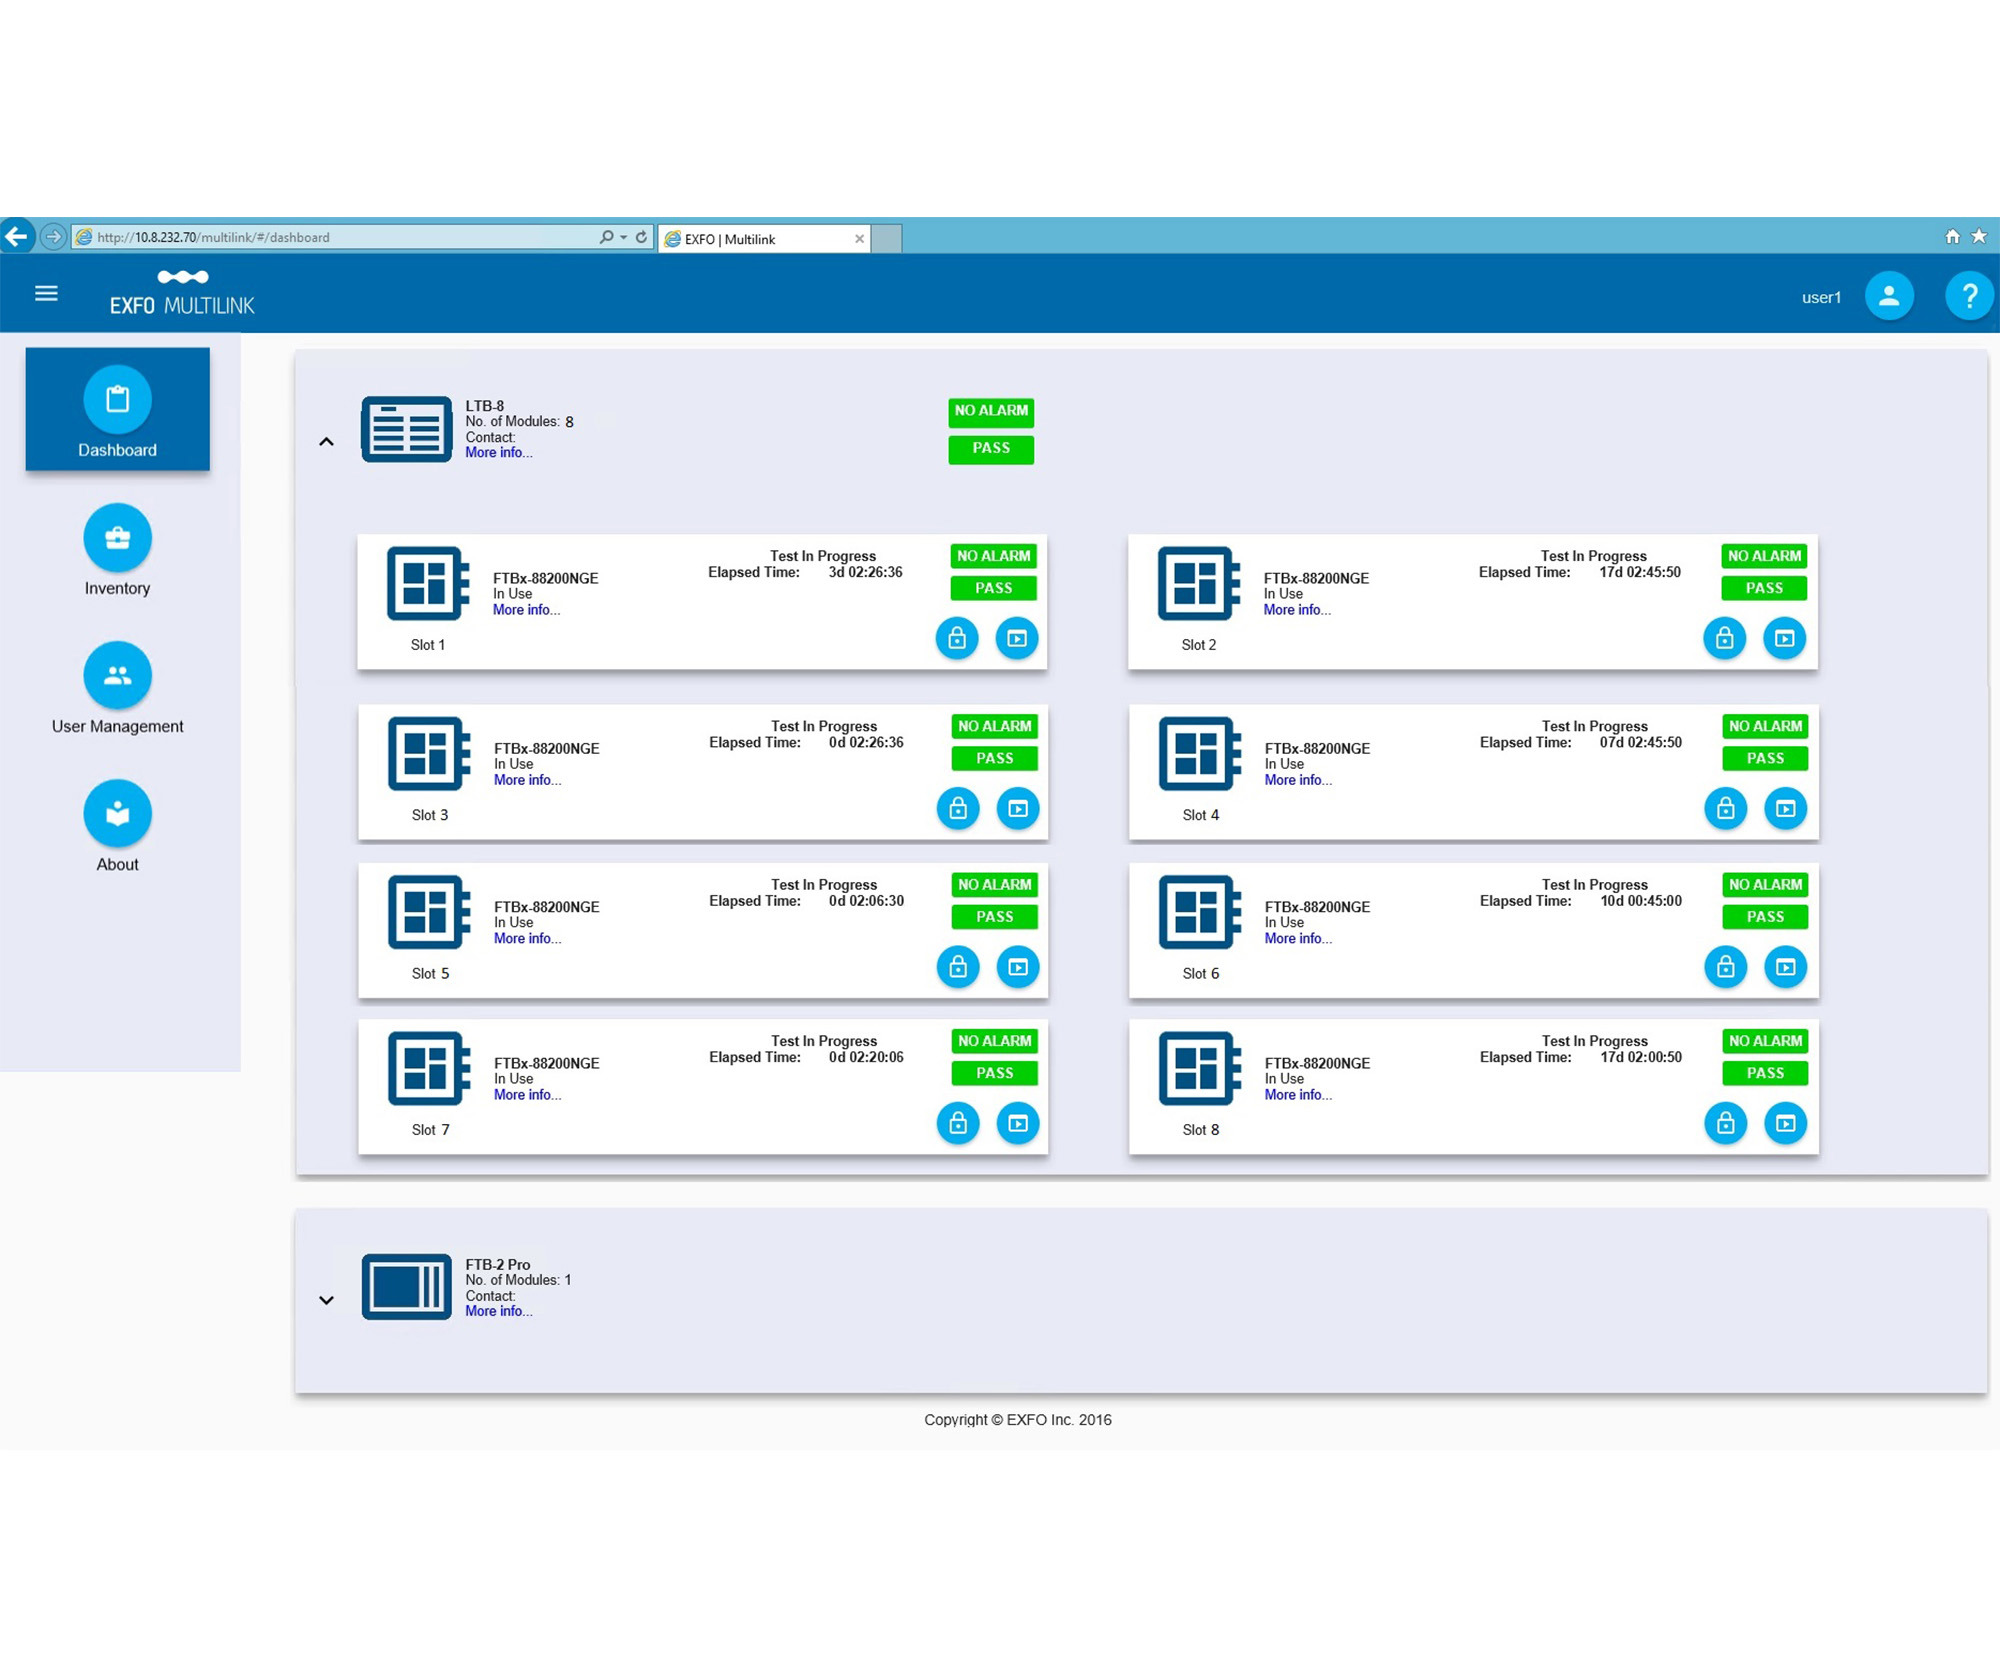Expand the FTB-2 Pro platform section

point(326,1300)
